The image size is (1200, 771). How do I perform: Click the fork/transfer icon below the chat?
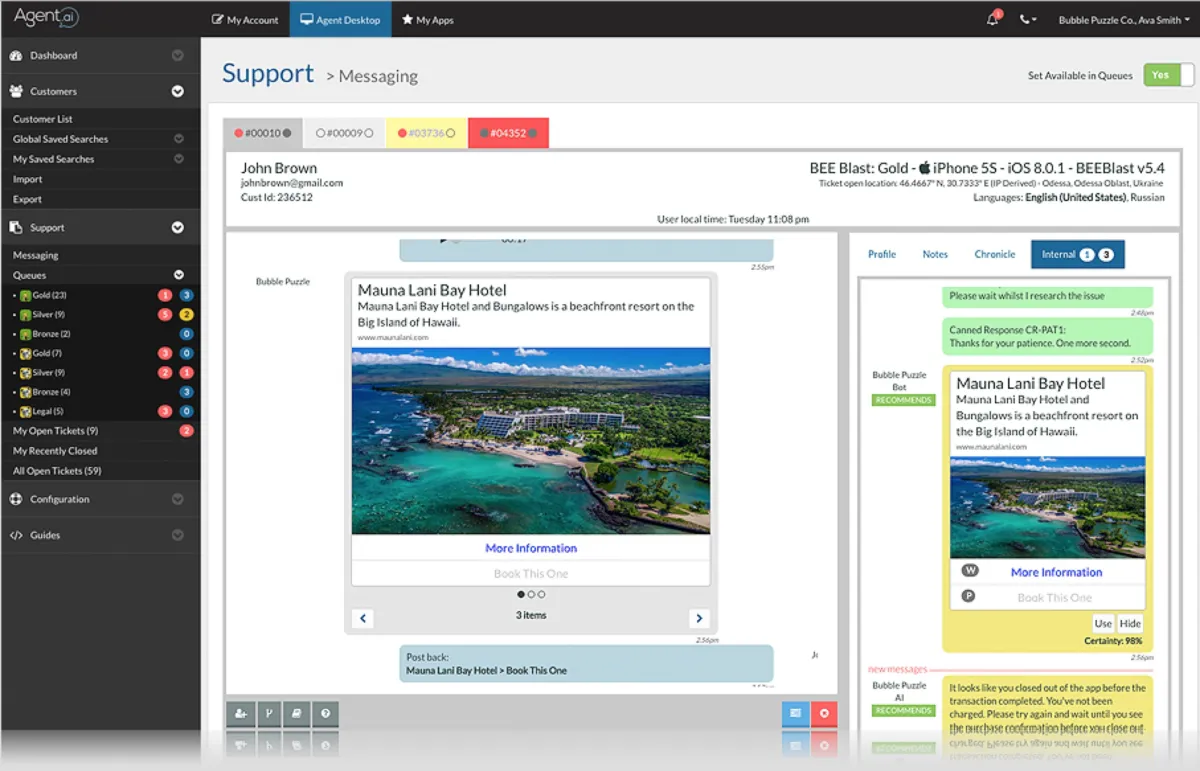[268, 713]
